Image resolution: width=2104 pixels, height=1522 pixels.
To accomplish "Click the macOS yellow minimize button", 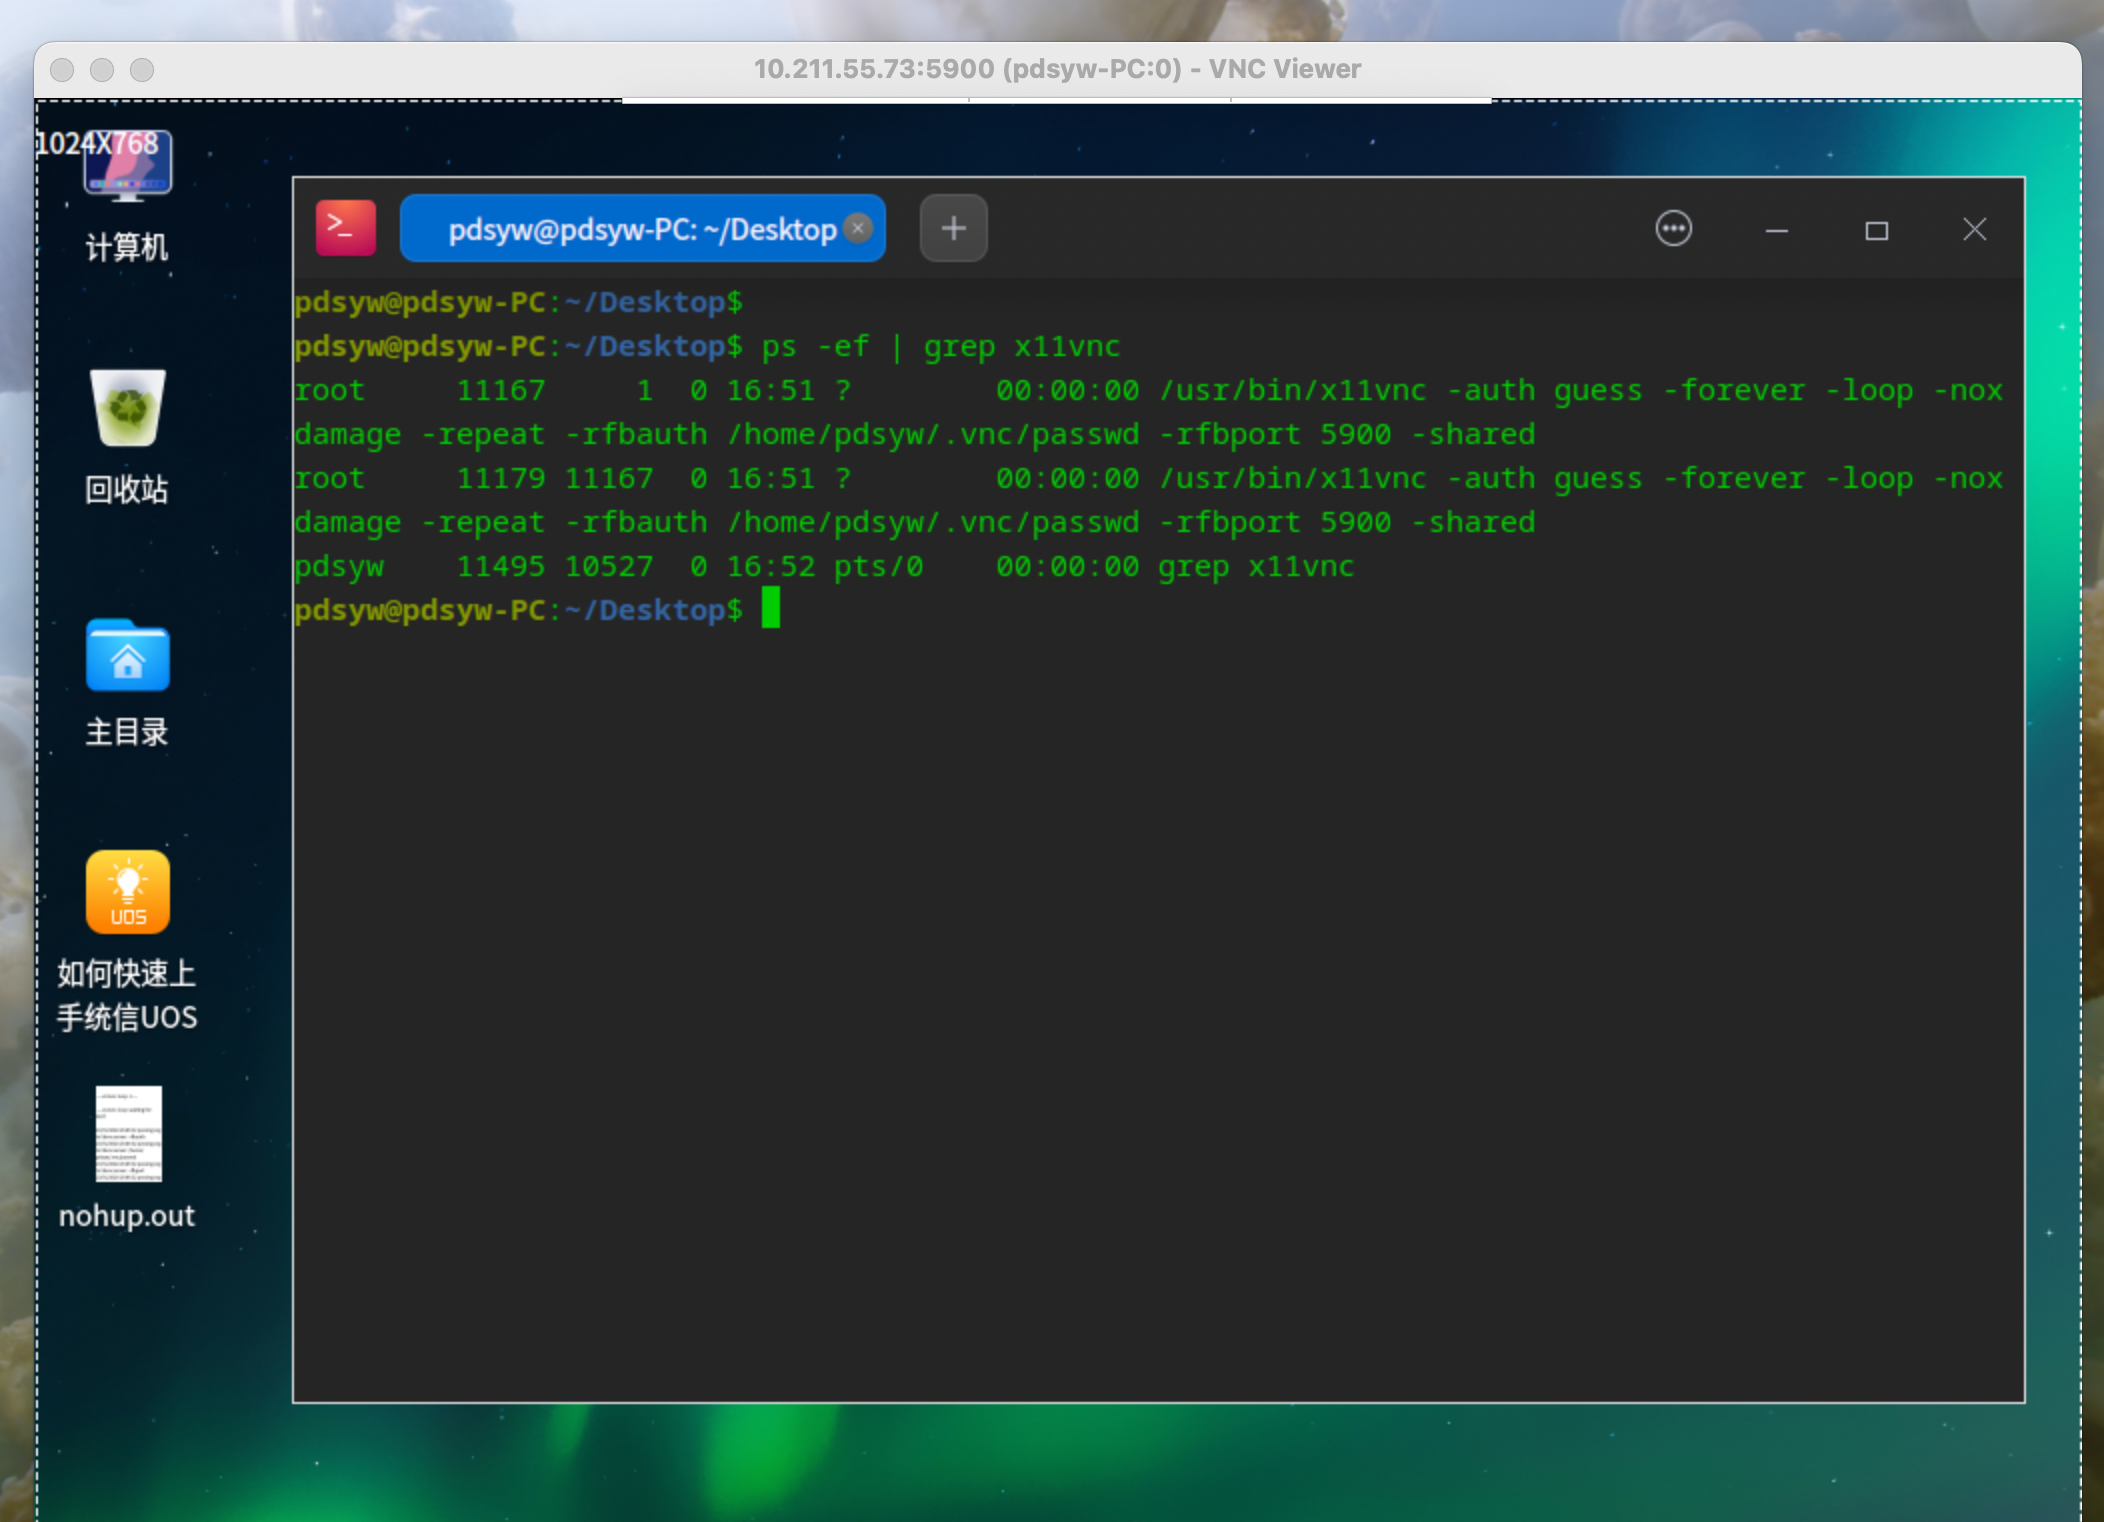I will pos(102,69).
